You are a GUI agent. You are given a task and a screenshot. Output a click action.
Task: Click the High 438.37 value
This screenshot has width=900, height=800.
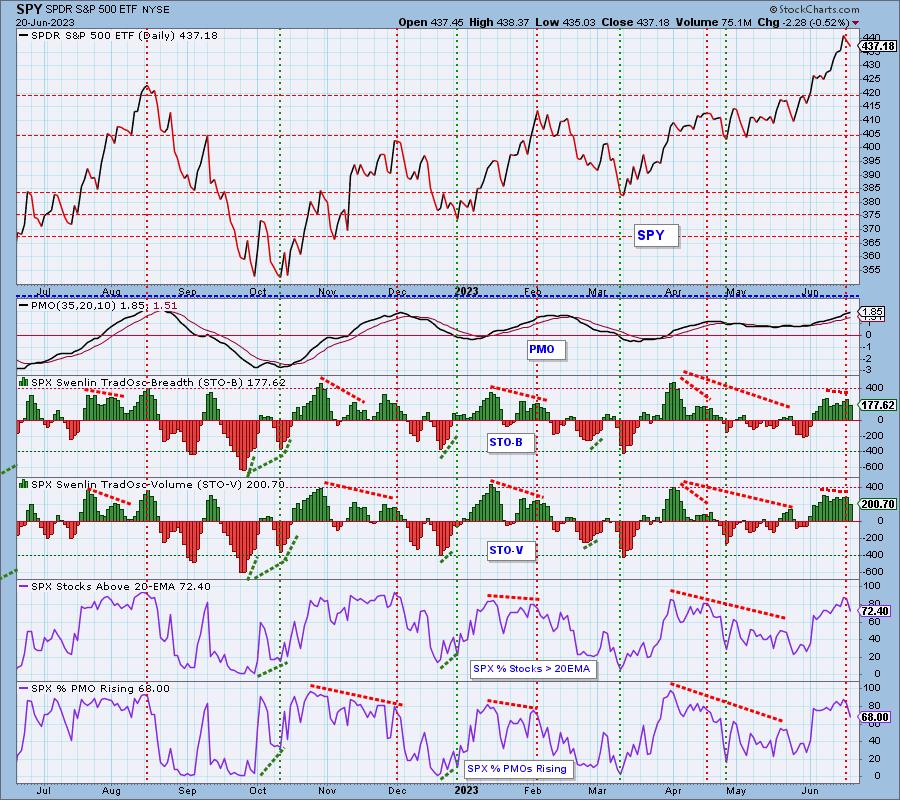pos(499,22)
